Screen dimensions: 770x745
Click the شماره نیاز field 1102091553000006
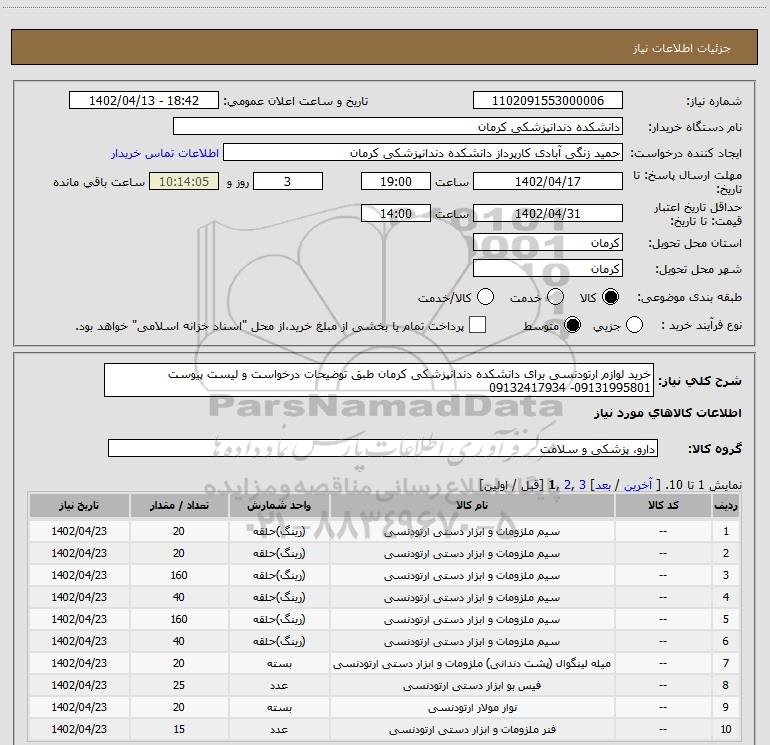point(548,100)
